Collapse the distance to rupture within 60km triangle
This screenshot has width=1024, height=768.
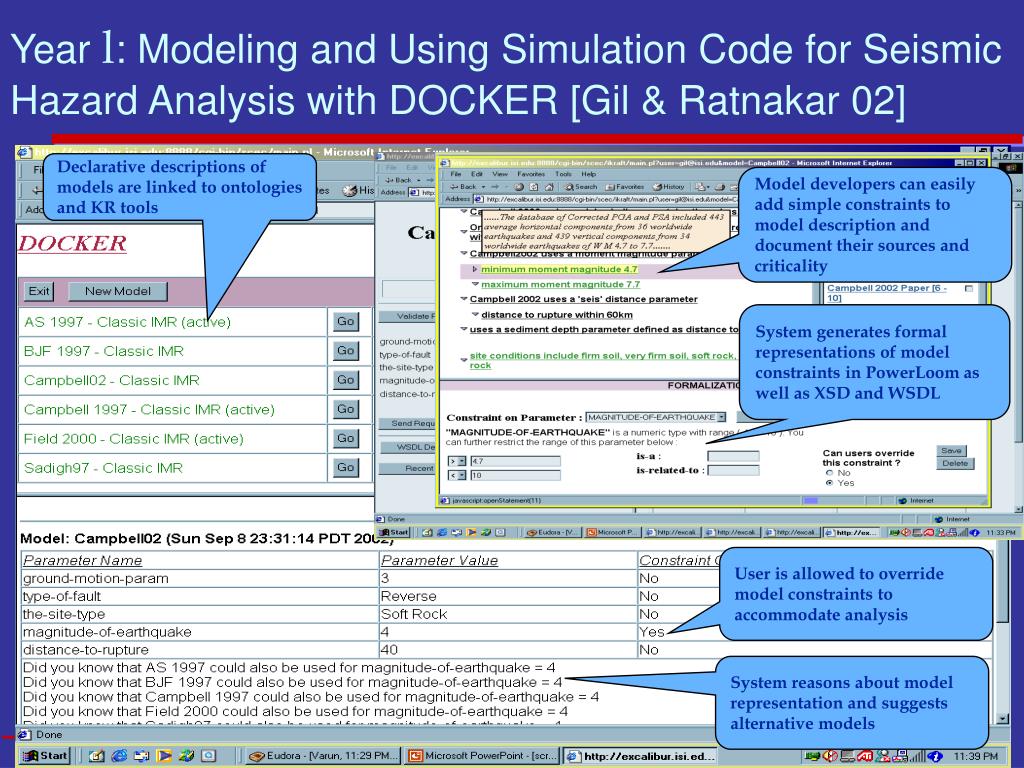475,314
